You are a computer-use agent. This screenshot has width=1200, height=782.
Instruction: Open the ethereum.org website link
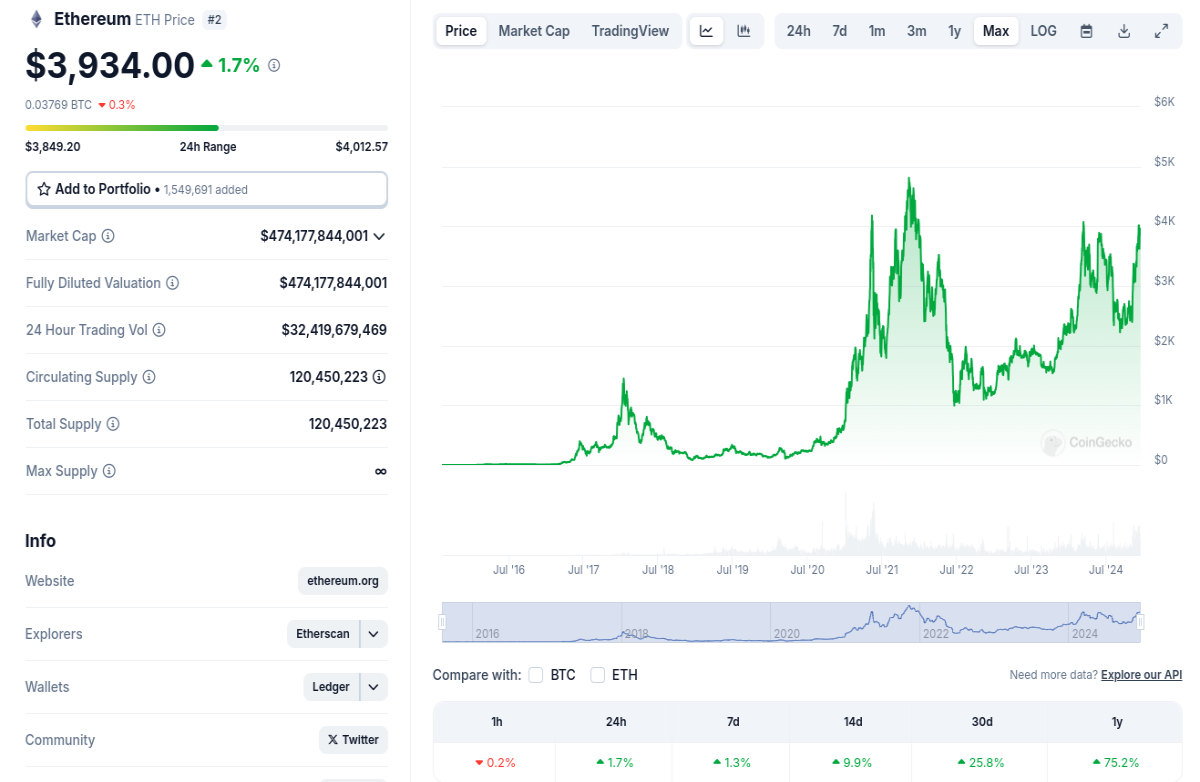pos(343,581)
